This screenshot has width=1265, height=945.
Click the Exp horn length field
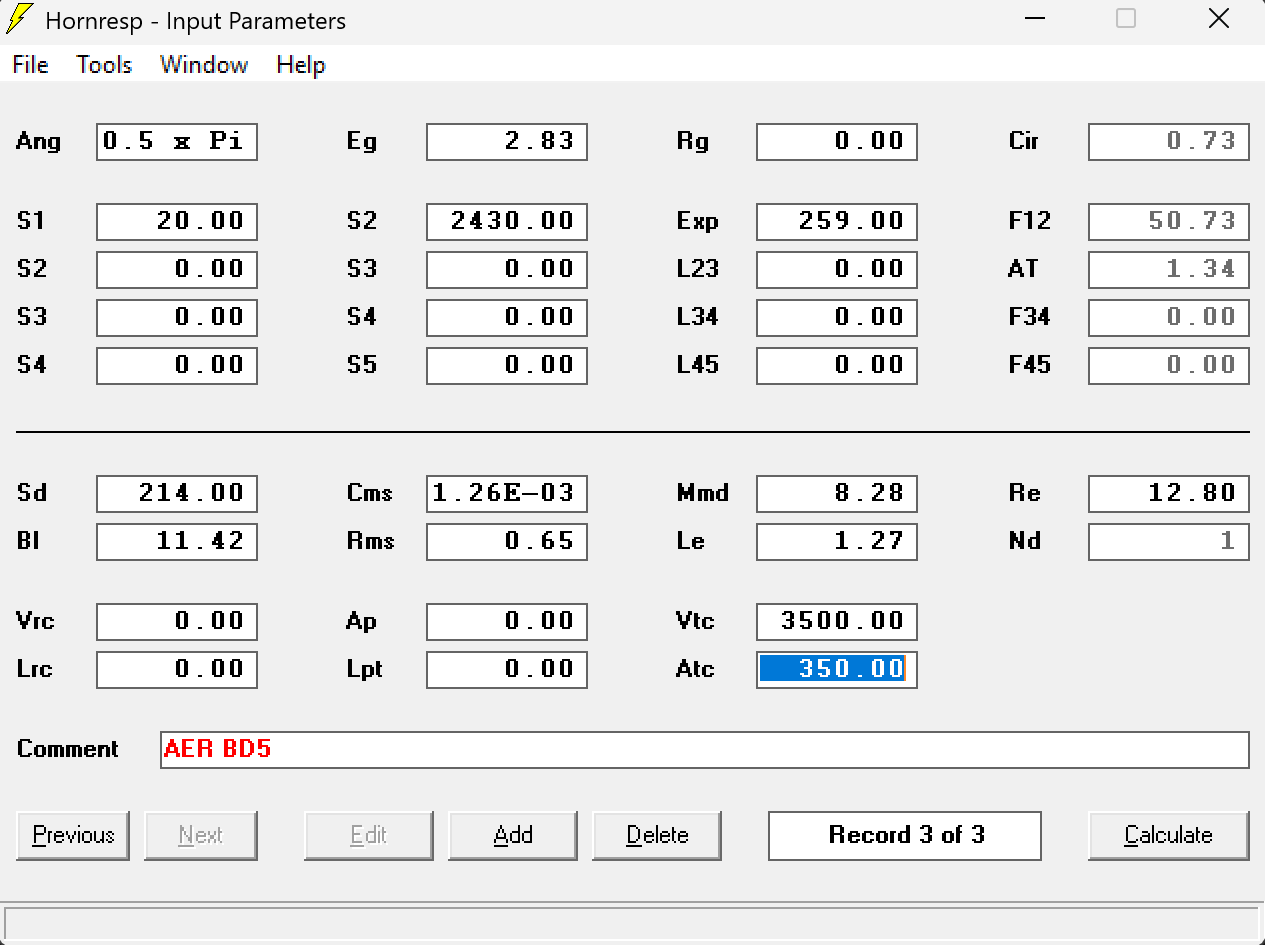click(x=836, y=222)
